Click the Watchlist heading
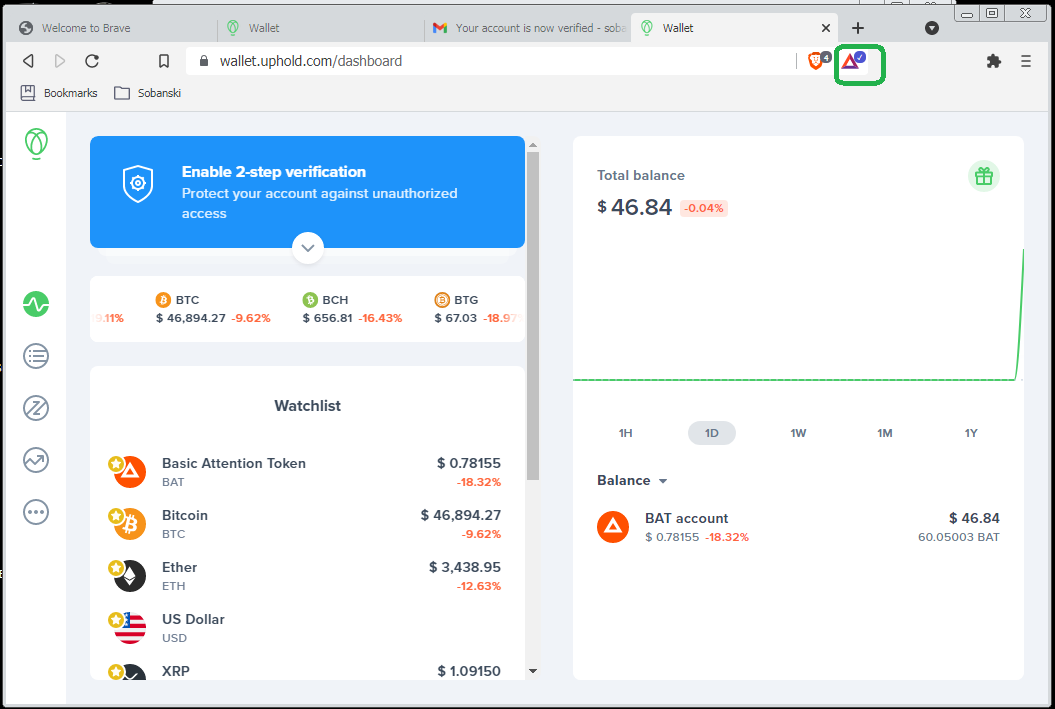1055x709 pixels. pyautogui.click(x=307, y=406)
